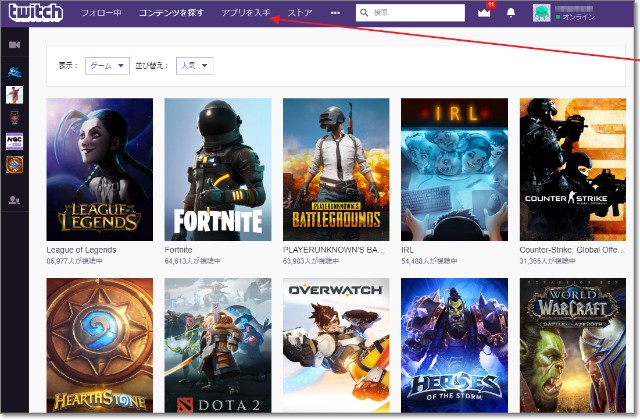This screenshot has height=419, width=640.
Task: Click the League of Legends title link
Action: tap(82, 249)
